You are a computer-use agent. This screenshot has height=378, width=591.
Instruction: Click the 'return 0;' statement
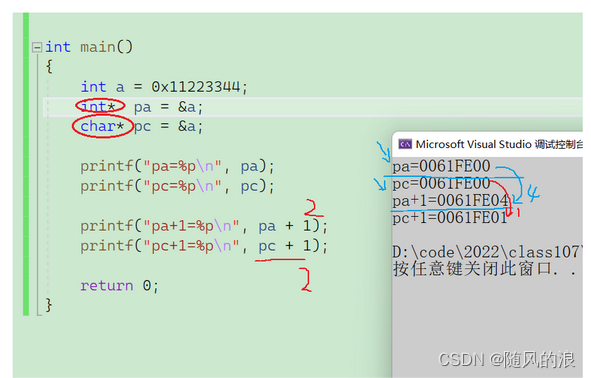pos(119,286)
